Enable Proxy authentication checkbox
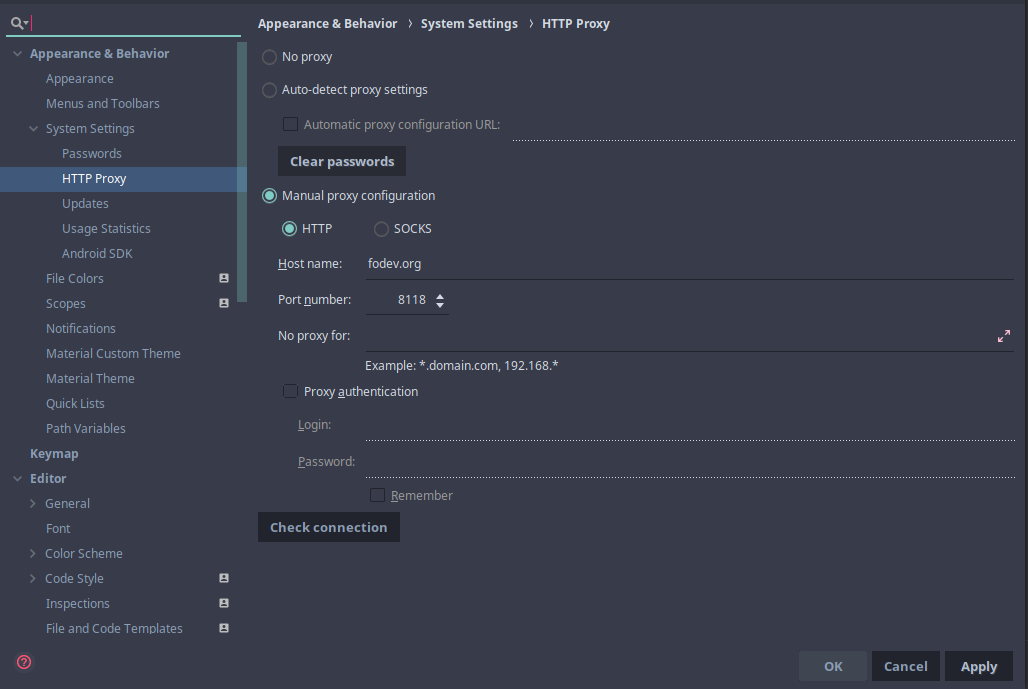Viewport: 1028px width, 689px height. coord(291,392)
